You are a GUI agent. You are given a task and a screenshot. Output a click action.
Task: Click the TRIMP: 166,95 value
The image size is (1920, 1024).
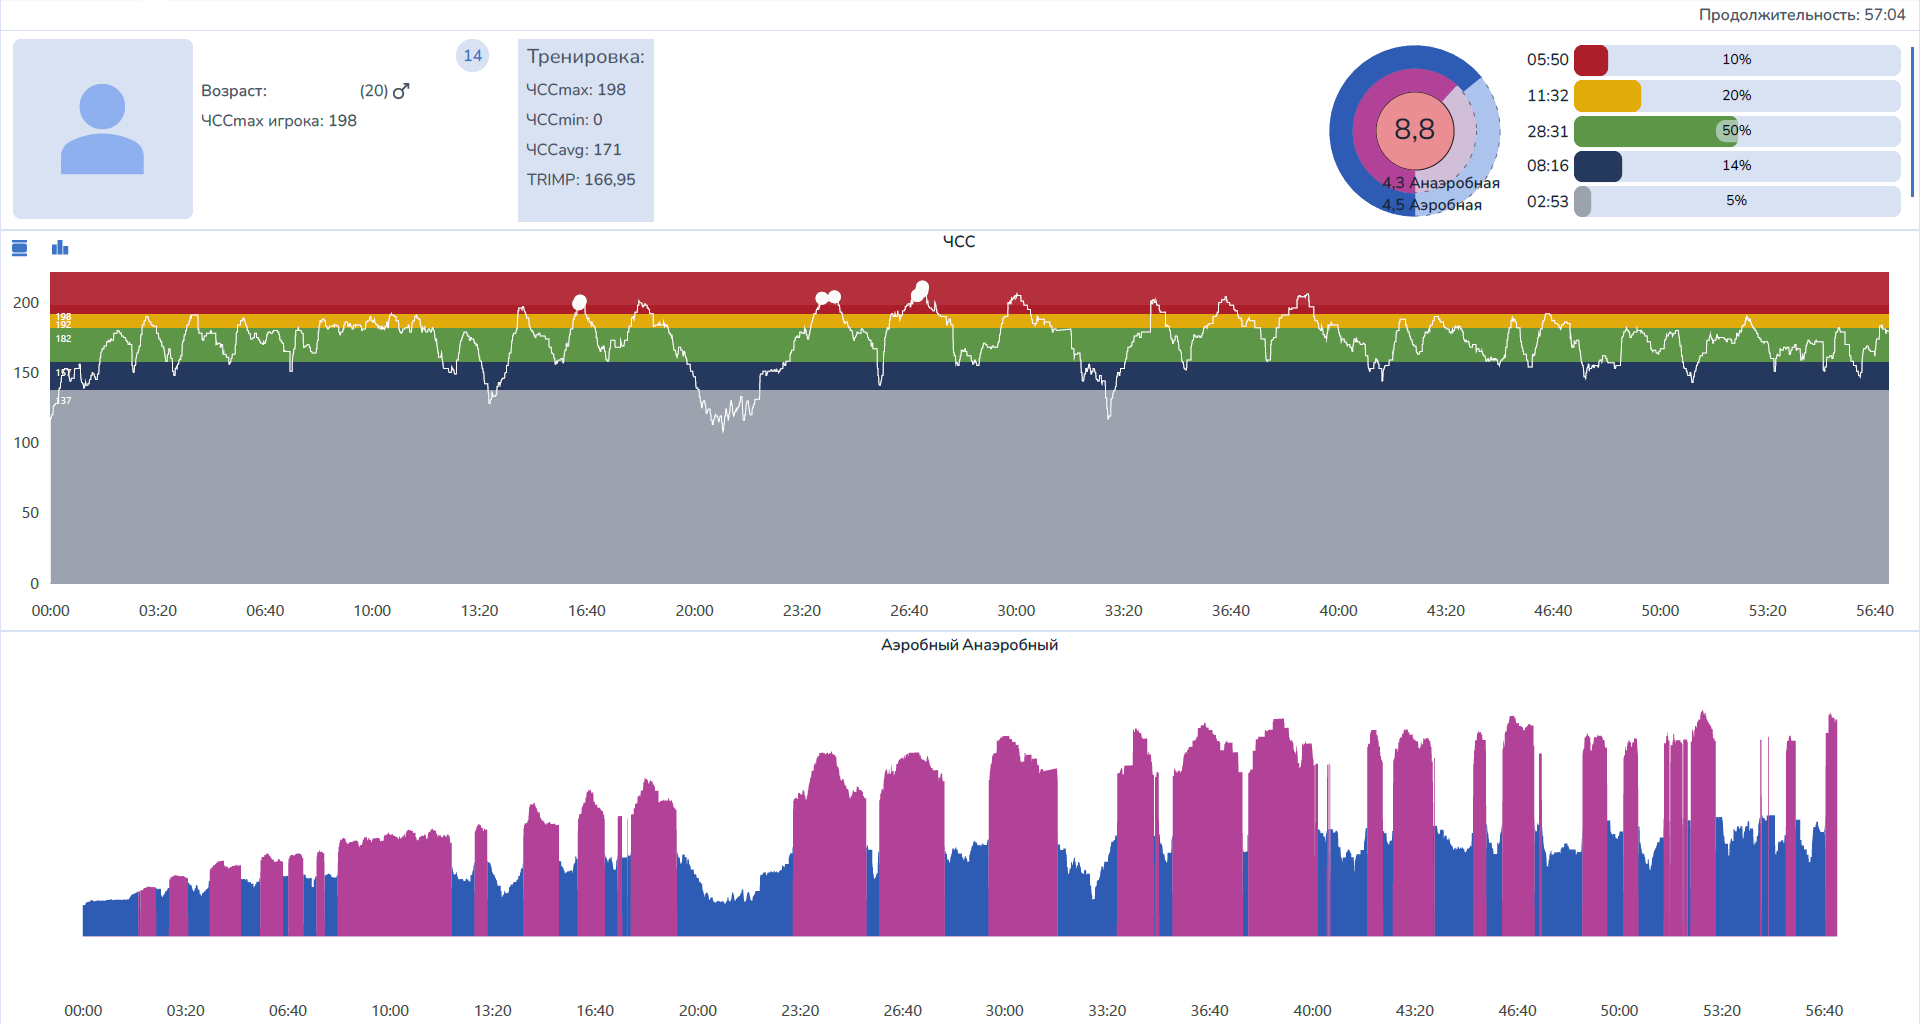pyautogui.click(x=581, y=180)
